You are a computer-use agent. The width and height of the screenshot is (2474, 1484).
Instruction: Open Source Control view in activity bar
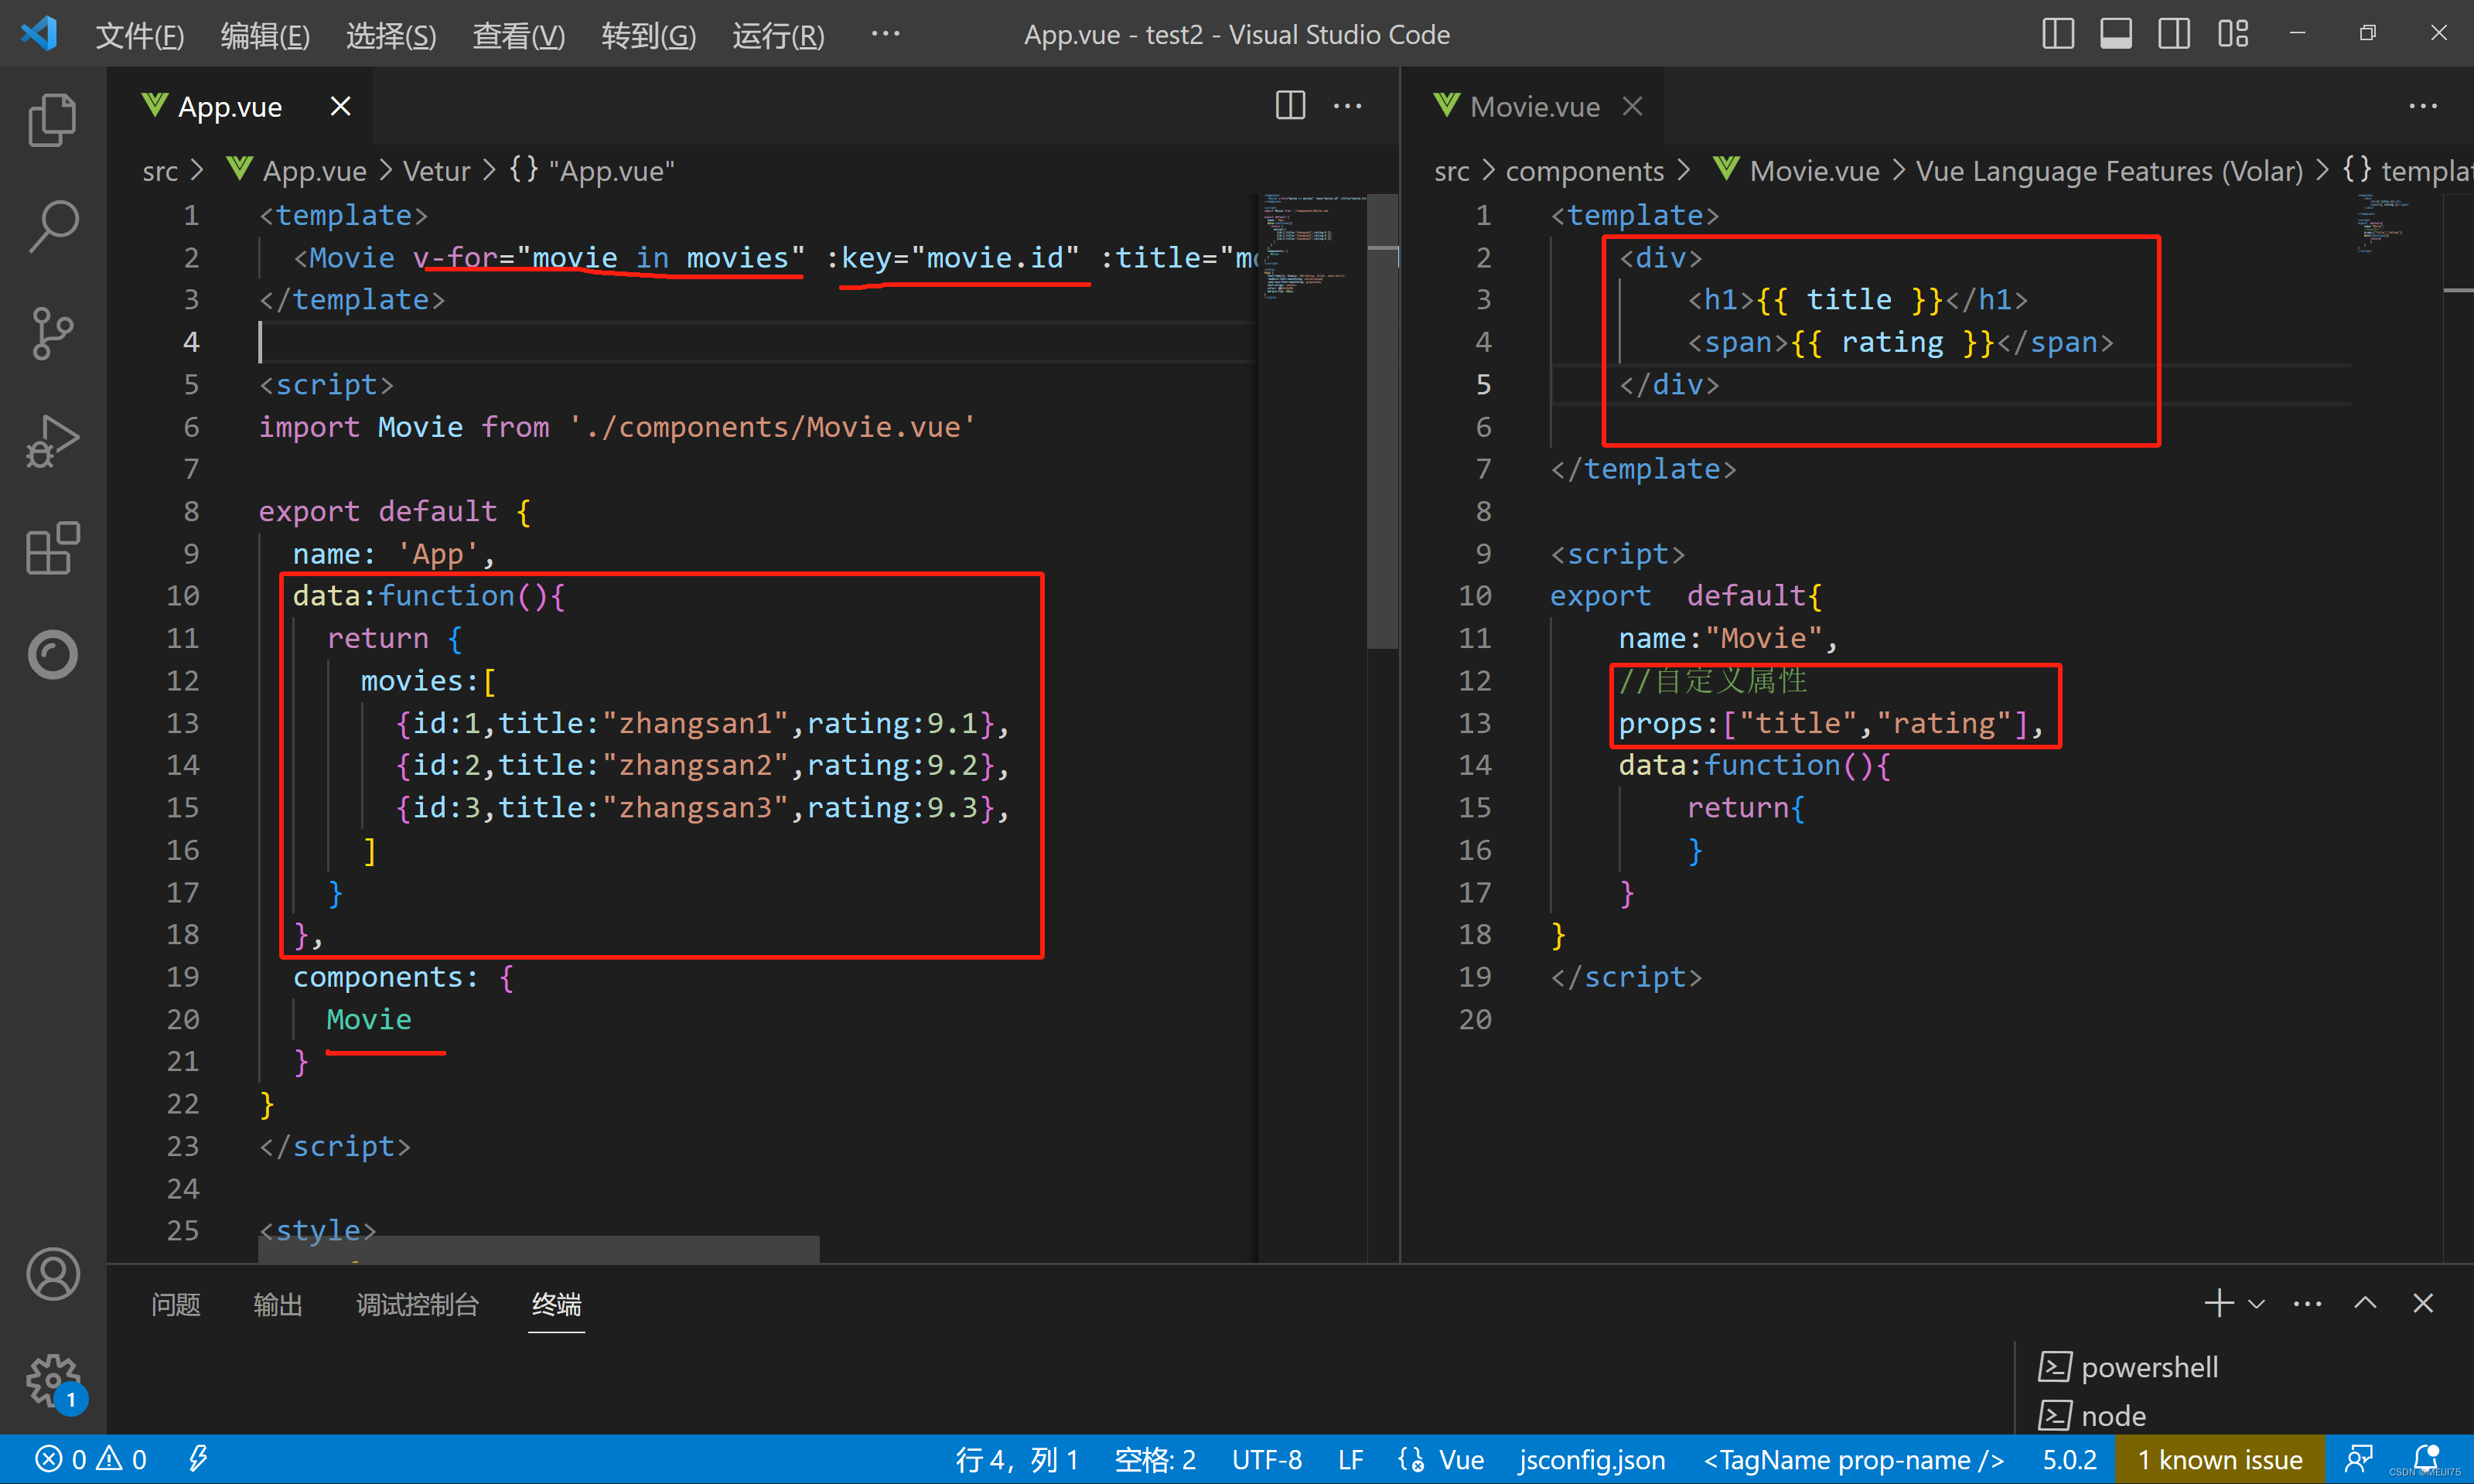[x=52, y=333]
